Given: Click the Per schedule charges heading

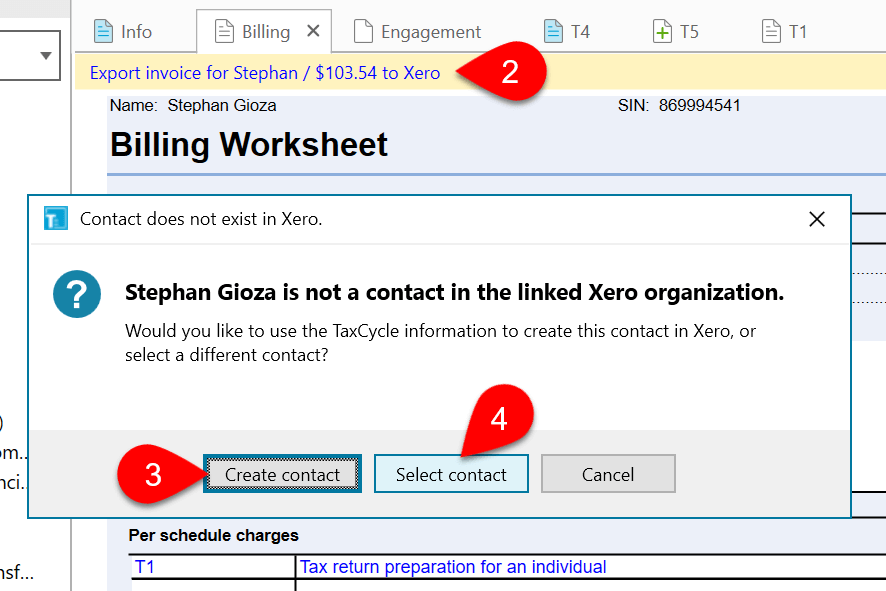Looking at the screenshot, I should tap(214, 535).
